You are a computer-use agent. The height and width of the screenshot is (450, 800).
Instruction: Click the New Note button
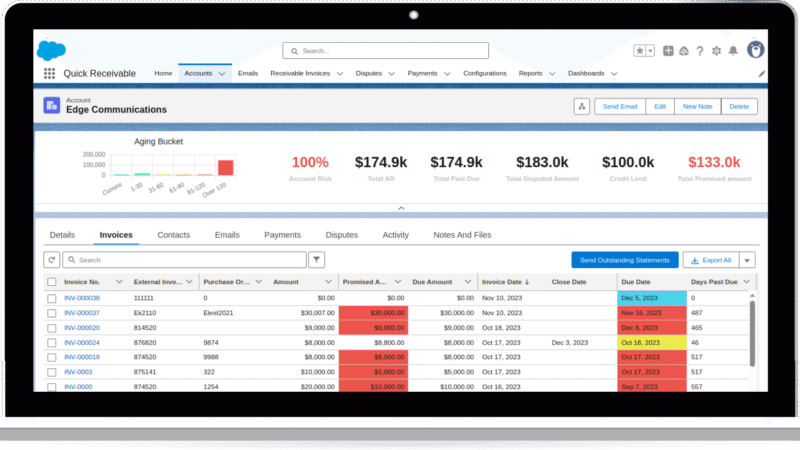tap(697, 107)
